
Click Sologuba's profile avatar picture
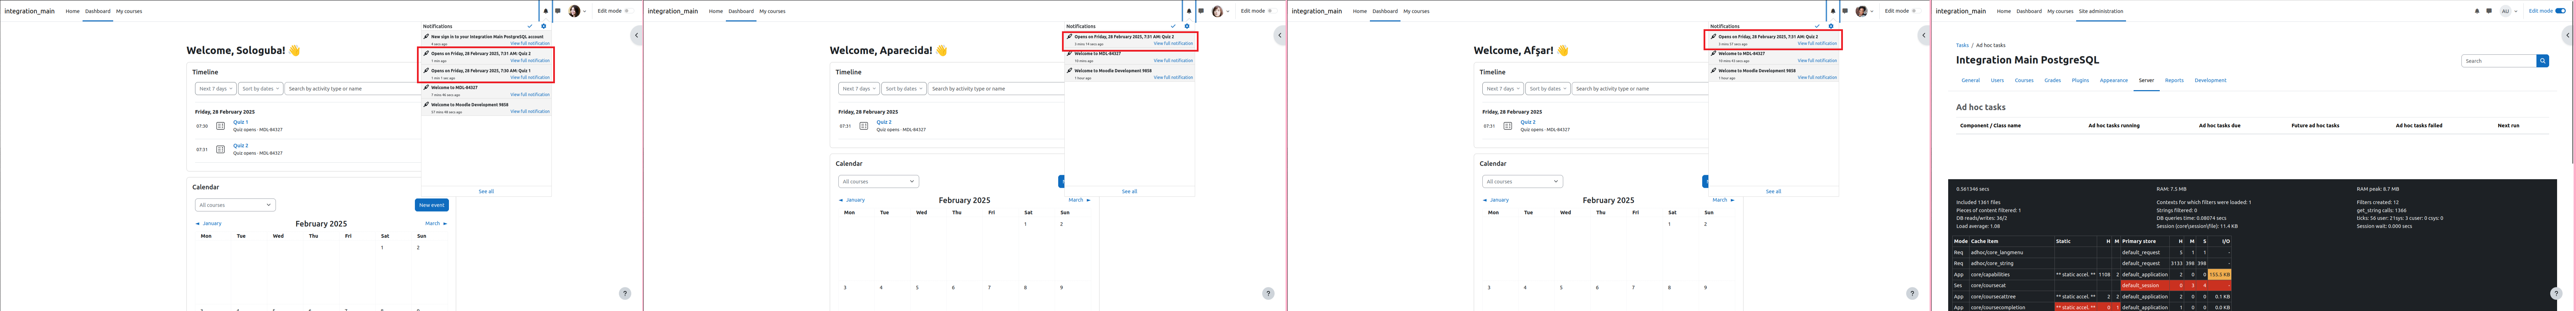click(x=574, y=11)
